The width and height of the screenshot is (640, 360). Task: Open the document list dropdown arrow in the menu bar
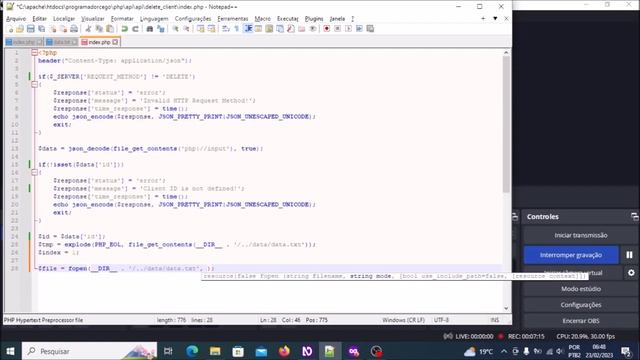[495, 18]
